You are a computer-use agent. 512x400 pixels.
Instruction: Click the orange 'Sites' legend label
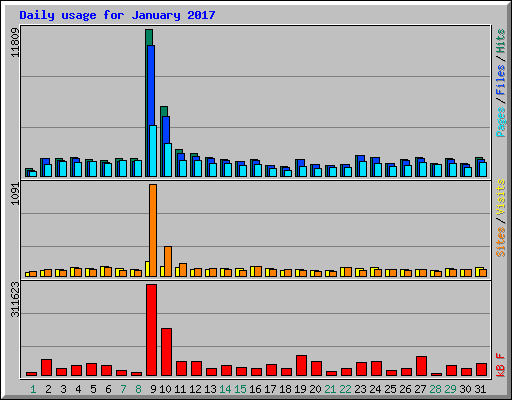click(501, 241)
